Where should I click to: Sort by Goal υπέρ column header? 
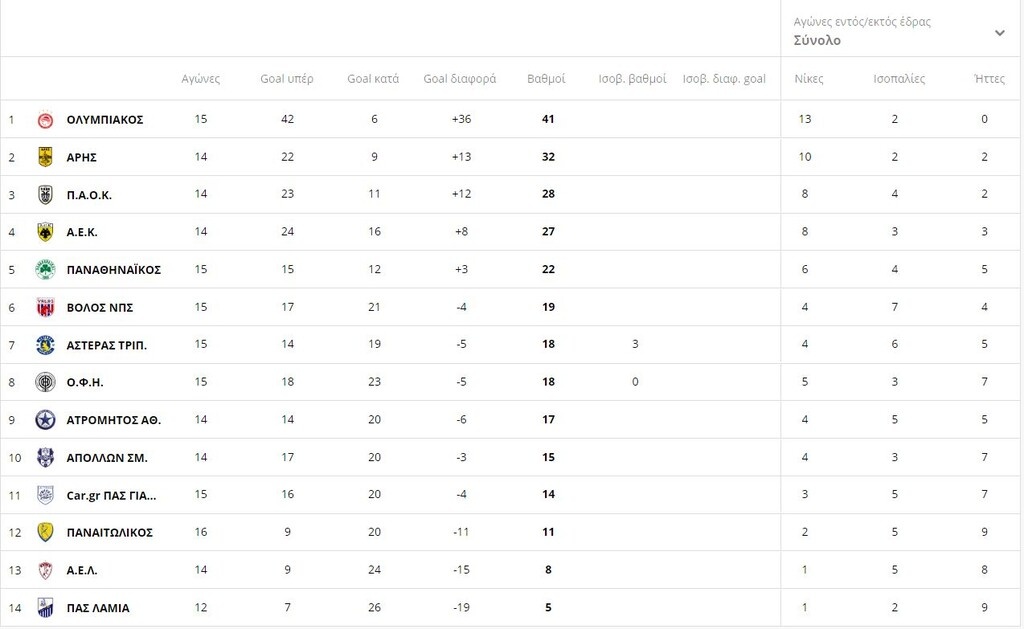(287, 79)
